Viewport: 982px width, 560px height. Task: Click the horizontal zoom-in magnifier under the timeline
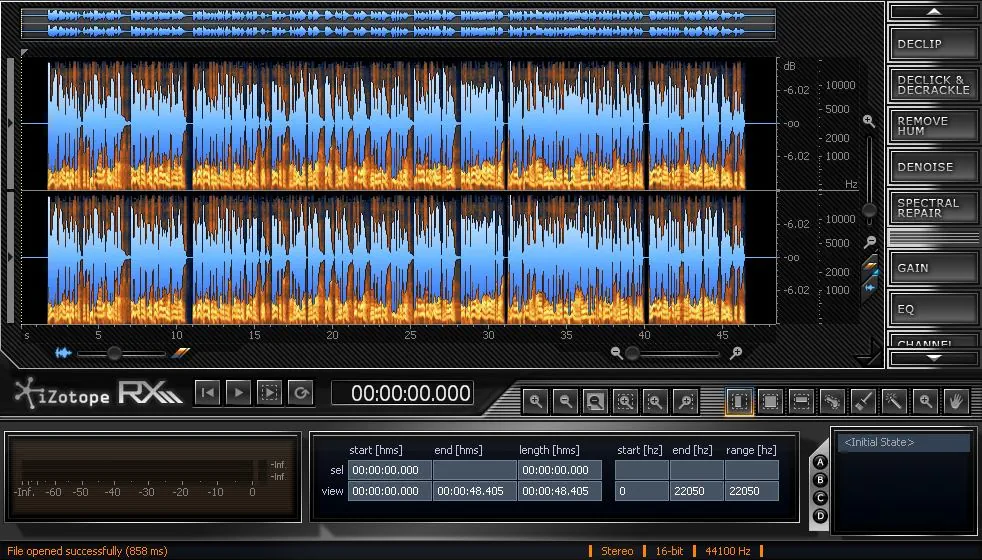tap(736, 353)
